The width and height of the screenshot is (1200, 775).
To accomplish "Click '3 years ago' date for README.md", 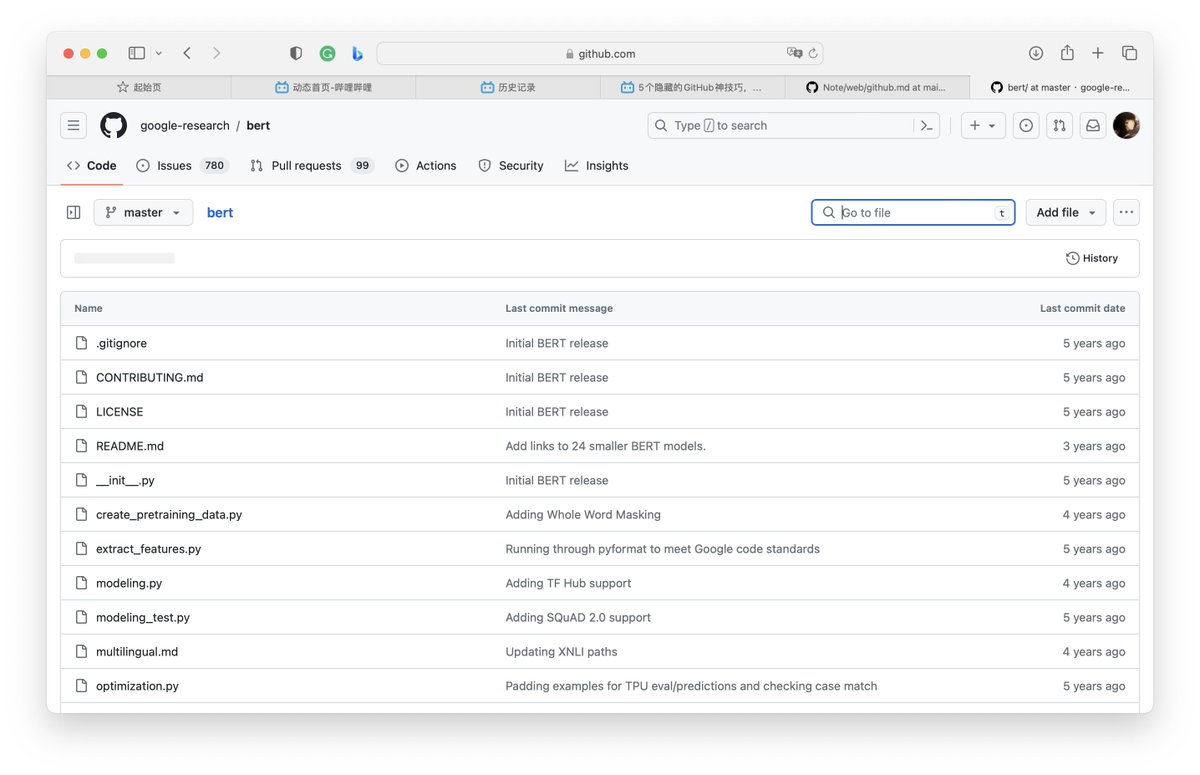I will pyautogui.click(x=1094, y=446).
